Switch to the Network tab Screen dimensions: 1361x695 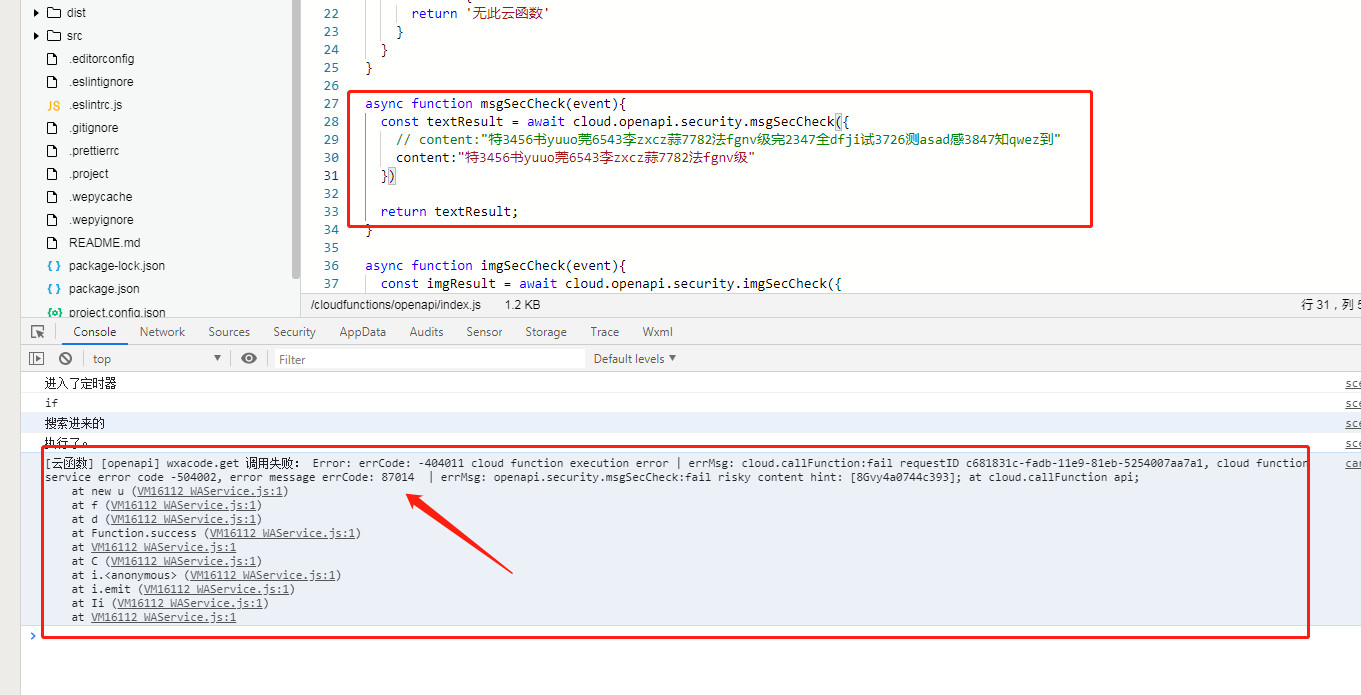click(162, 332)
